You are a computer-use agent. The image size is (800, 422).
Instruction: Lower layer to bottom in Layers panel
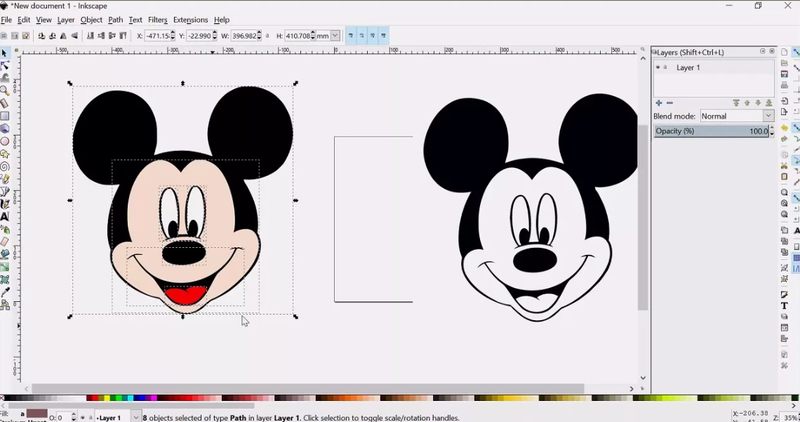coord(769,103)
